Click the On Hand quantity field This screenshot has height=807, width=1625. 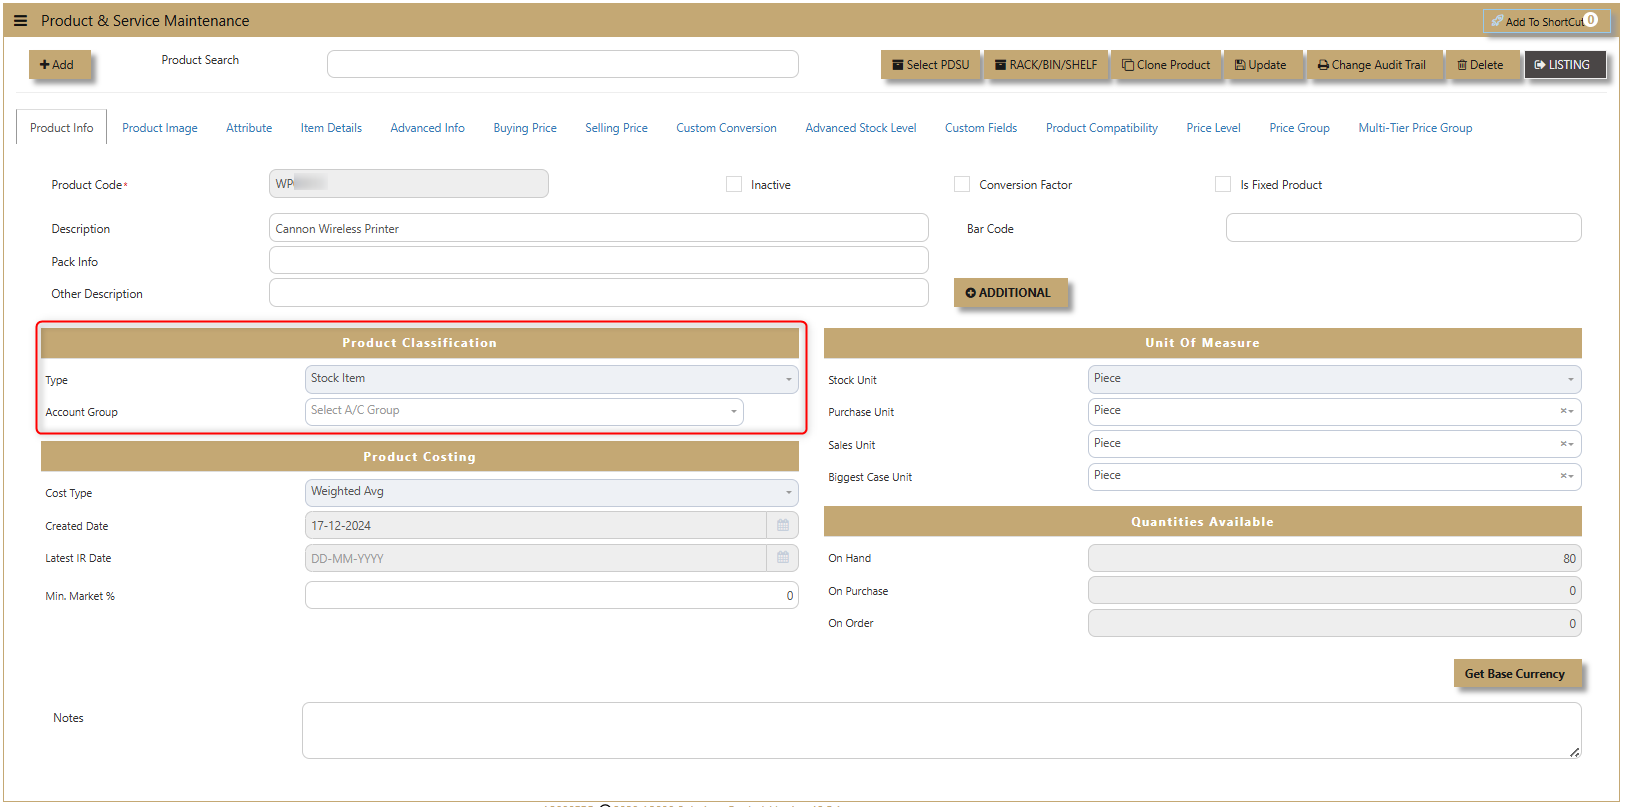pyautogui.click(x=1334, y=558)
